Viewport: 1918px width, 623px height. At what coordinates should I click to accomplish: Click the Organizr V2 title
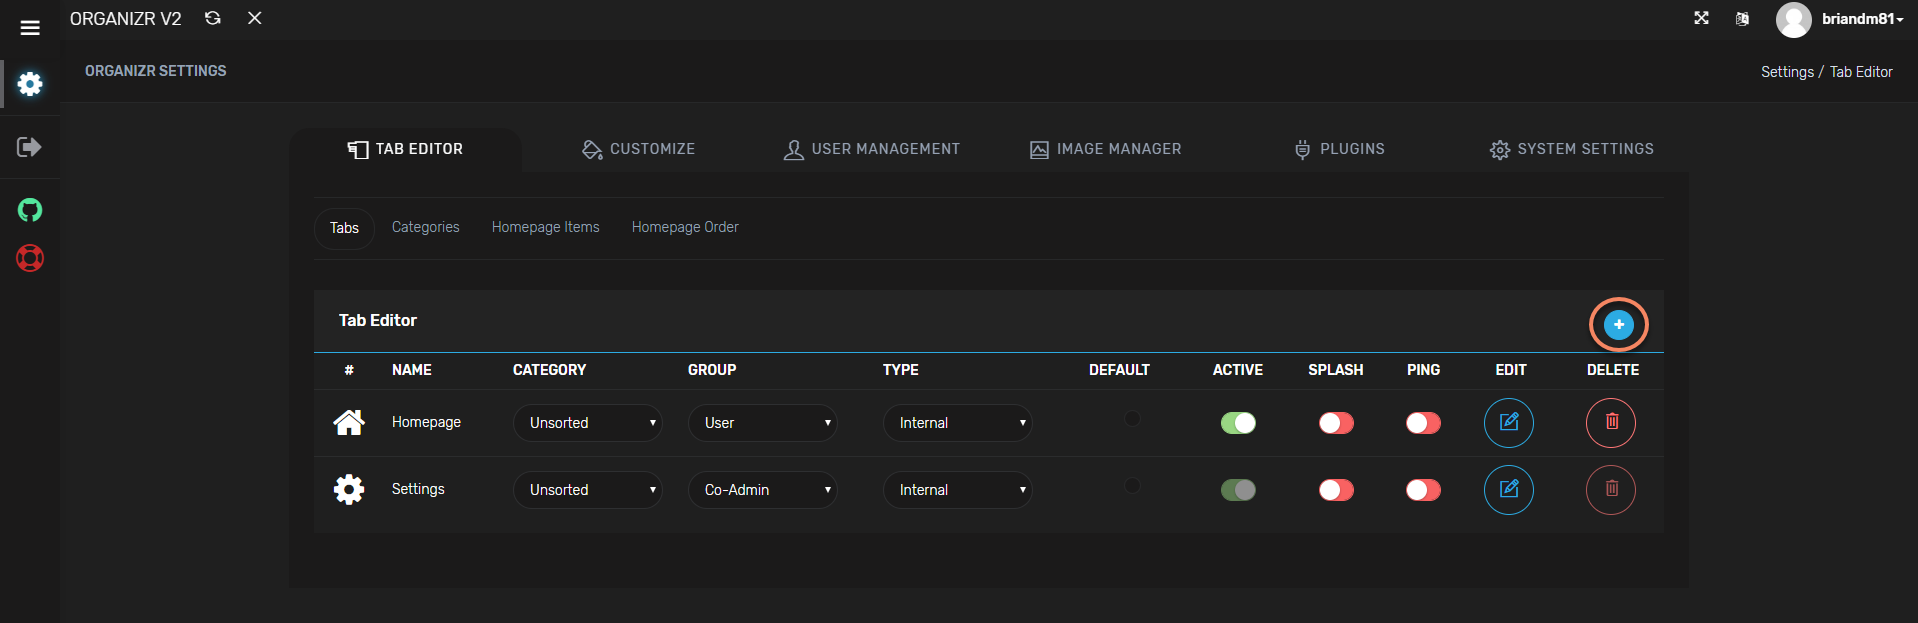pyautogui.click(x=126, y=19)
